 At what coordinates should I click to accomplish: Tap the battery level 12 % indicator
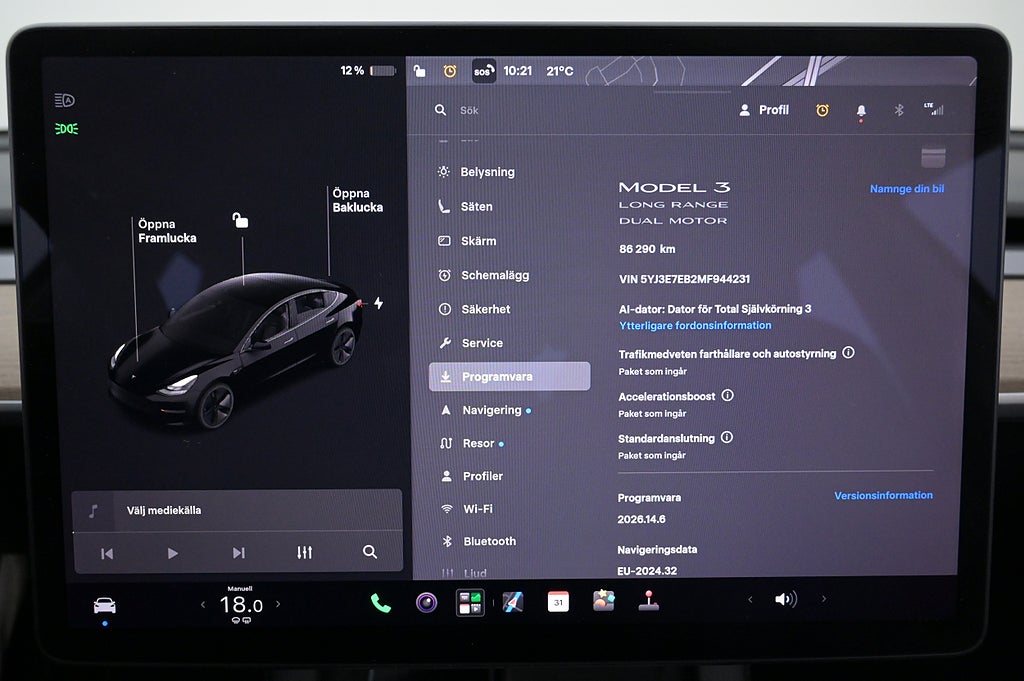[368, 71]
